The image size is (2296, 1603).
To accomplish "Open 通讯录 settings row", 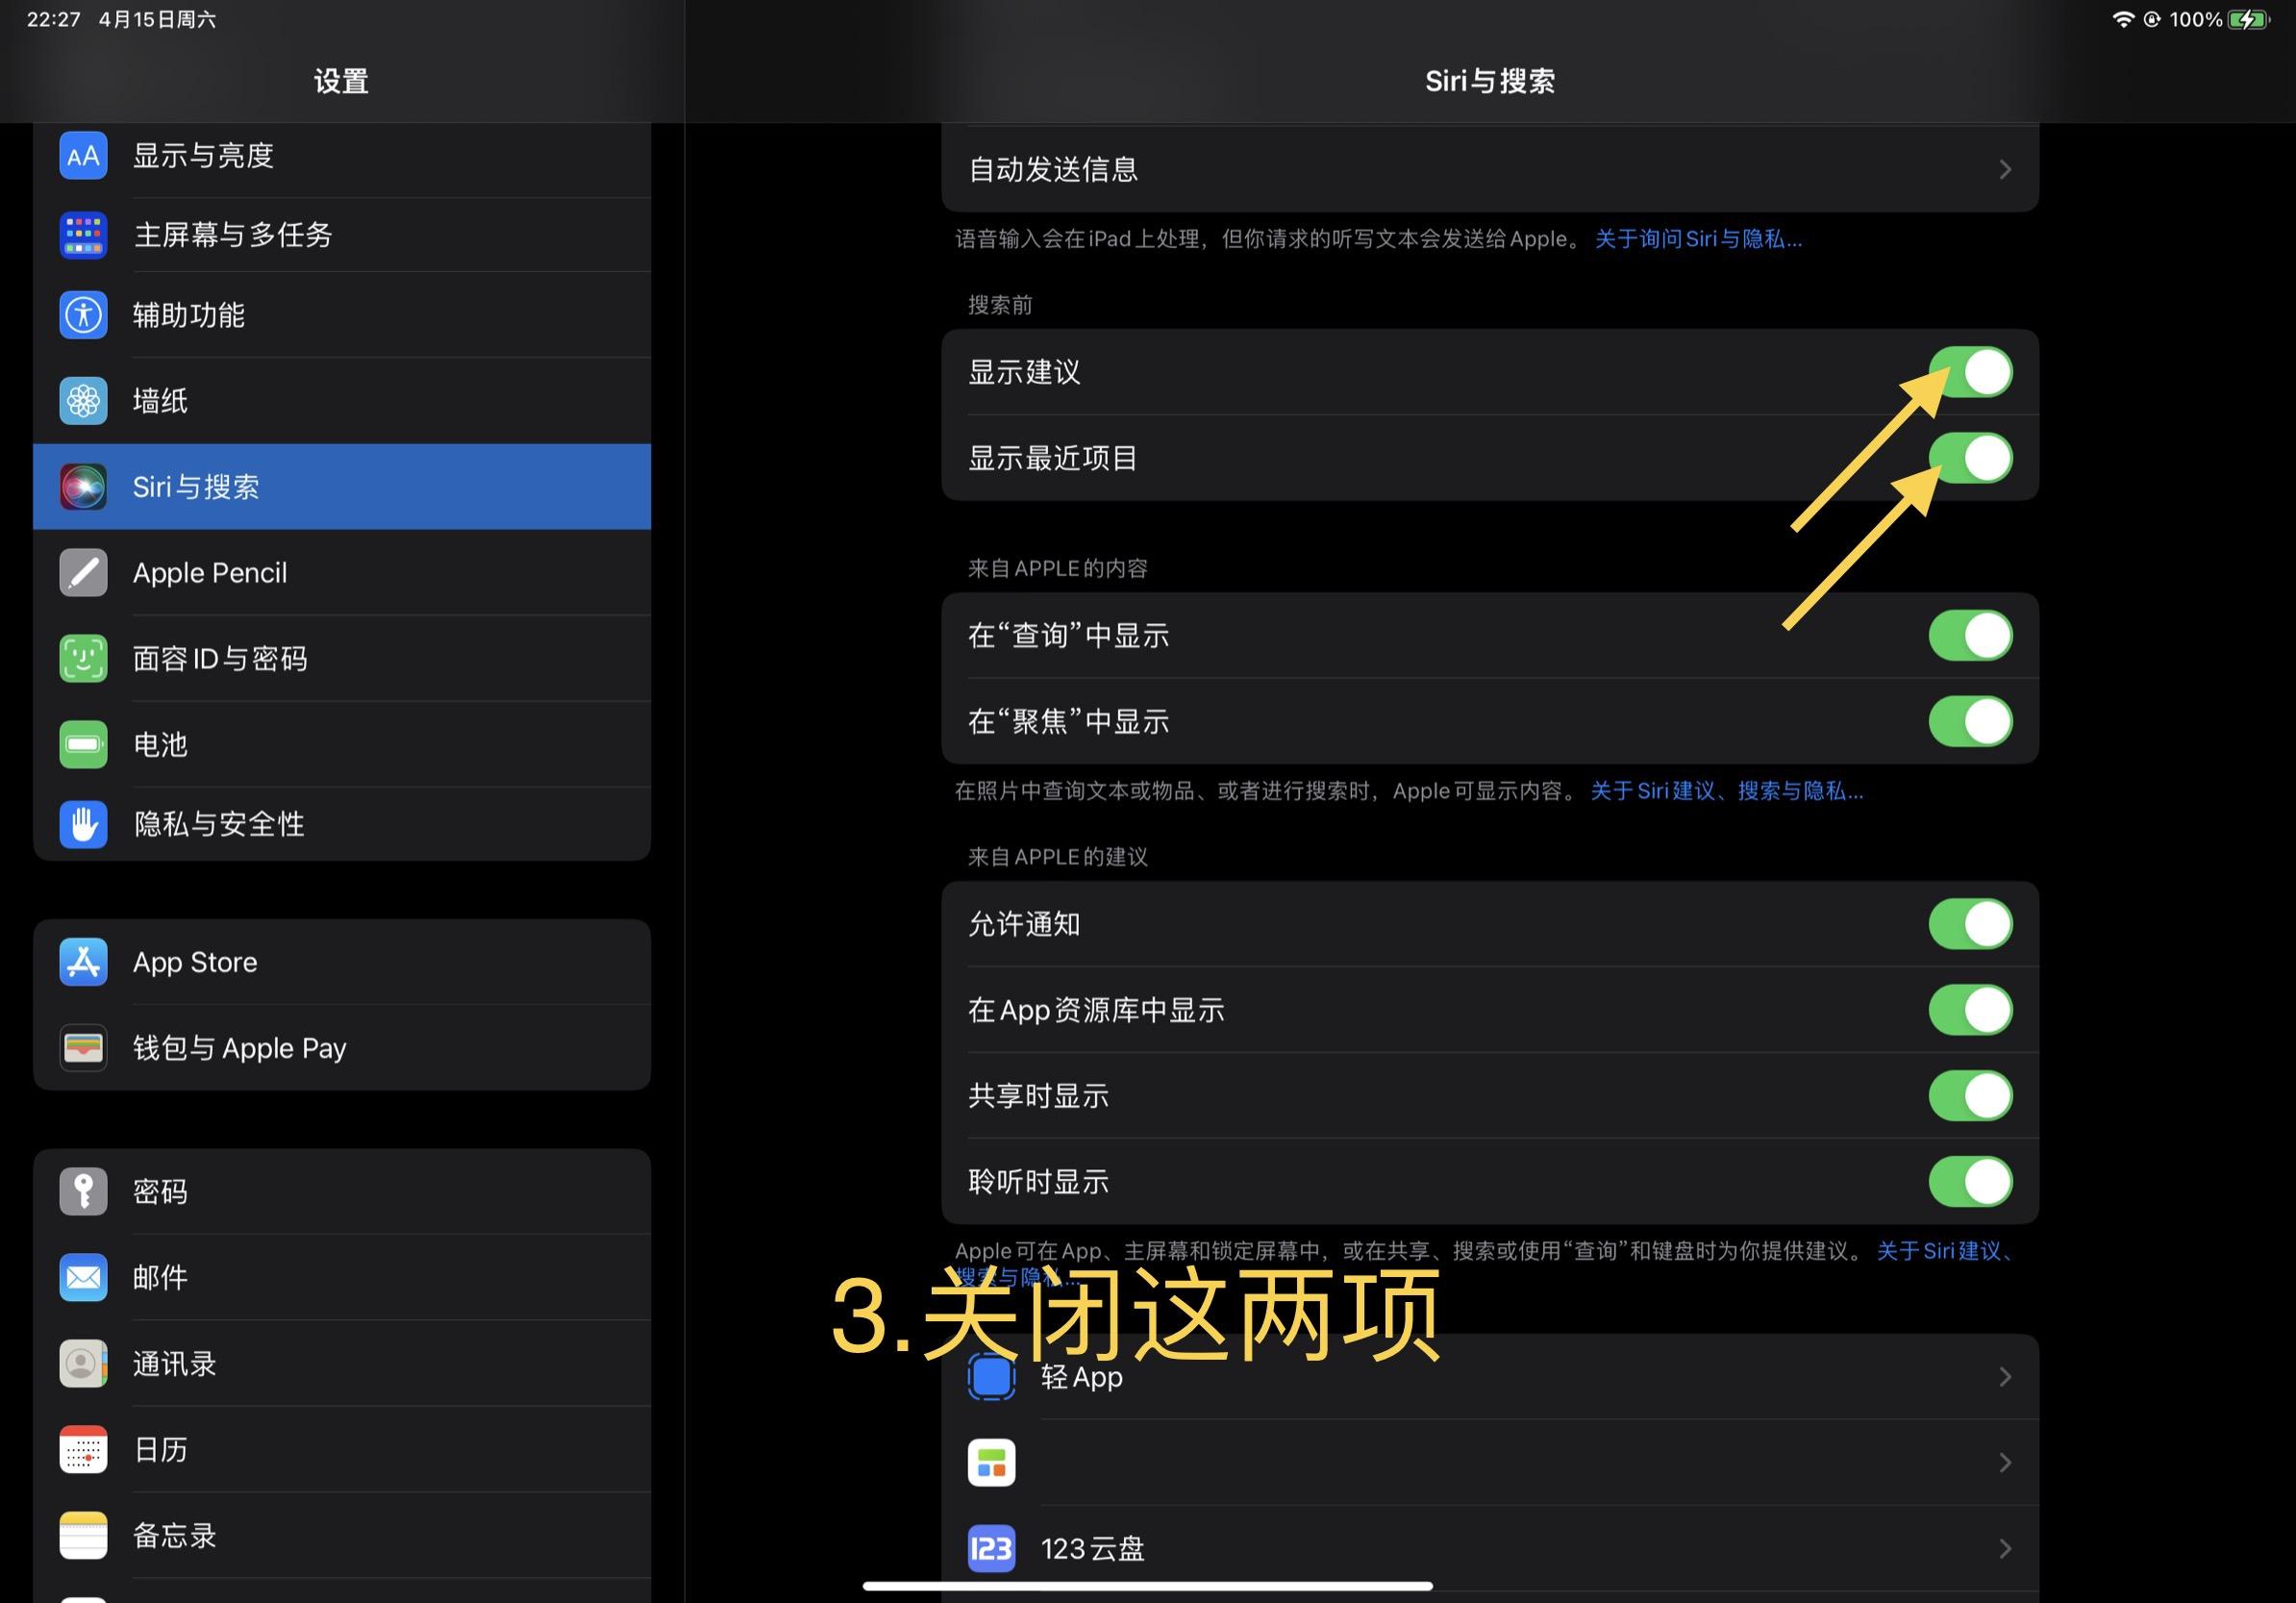I will tap(342, 1364).
